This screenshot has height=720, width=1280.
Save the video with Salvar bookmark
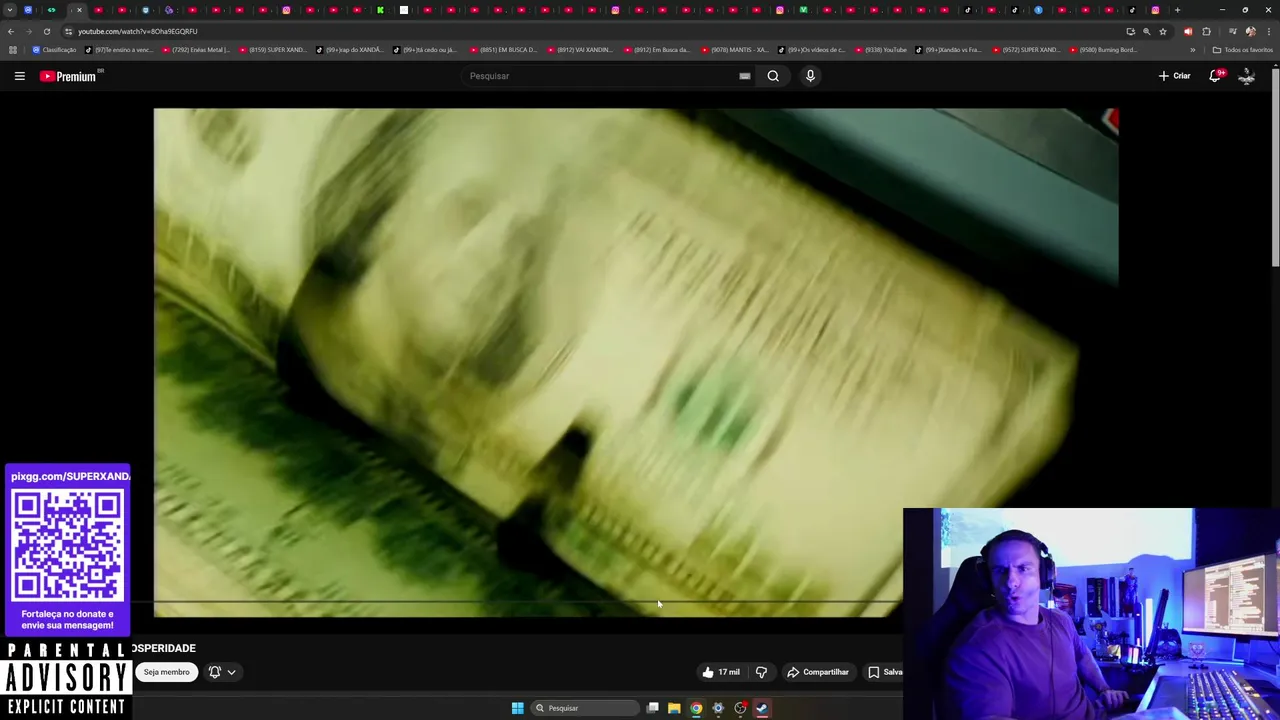(x=885, y=672)
